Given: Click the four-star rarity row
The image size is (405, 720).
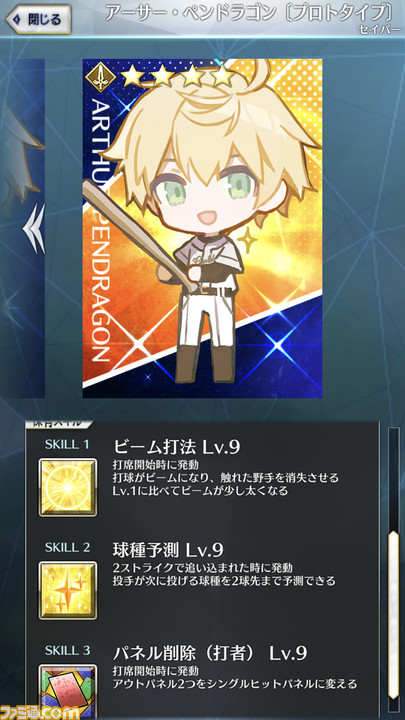Looking at the screenshot, I should 177,76.
